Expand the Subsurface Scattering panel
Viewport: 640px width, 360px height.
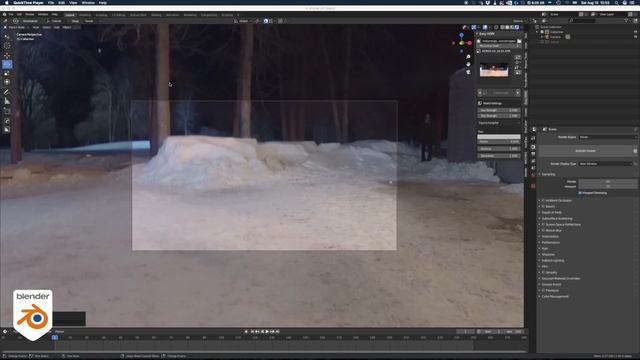pos(557,219)
